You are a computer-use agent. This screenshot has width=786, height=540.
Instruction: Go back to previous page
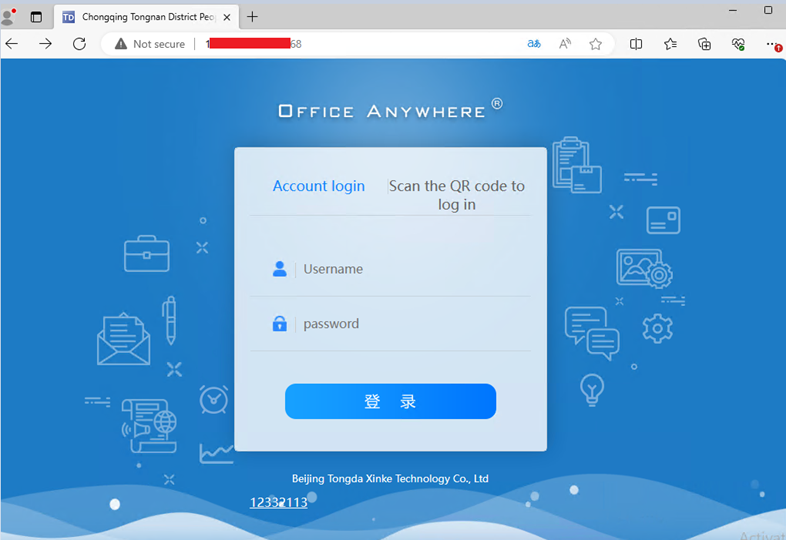[x=12, y=44]
